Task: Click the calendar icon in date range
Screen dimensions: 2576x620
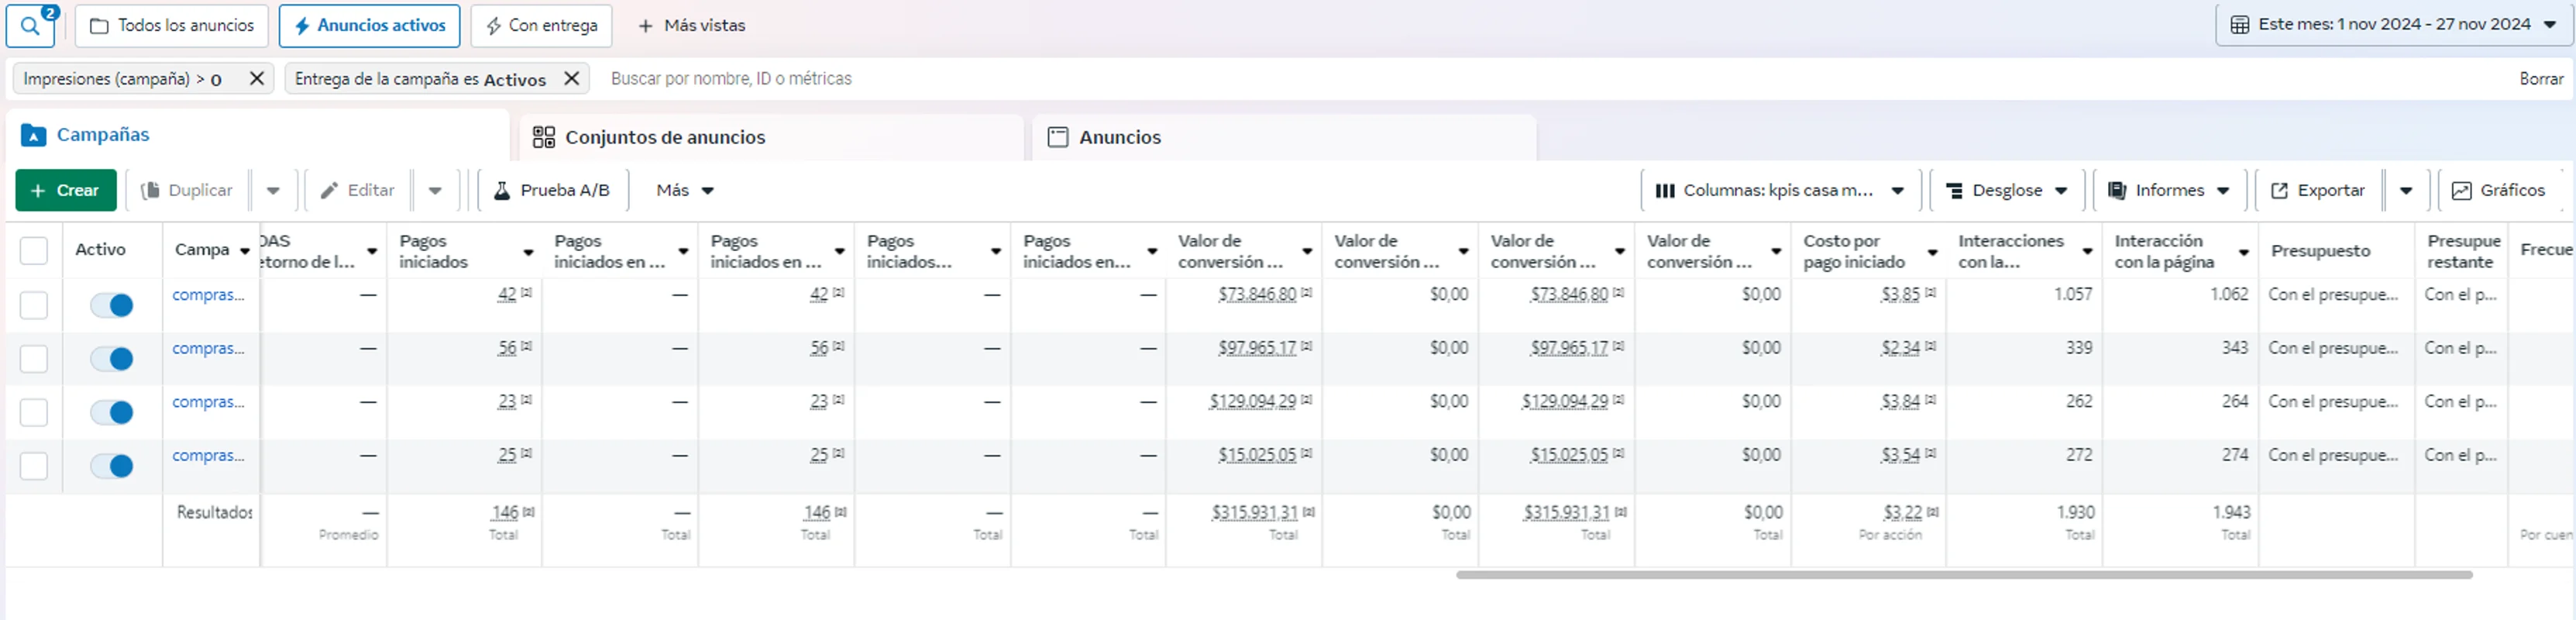Action: pyautogui.click(x=2240, y=25)
